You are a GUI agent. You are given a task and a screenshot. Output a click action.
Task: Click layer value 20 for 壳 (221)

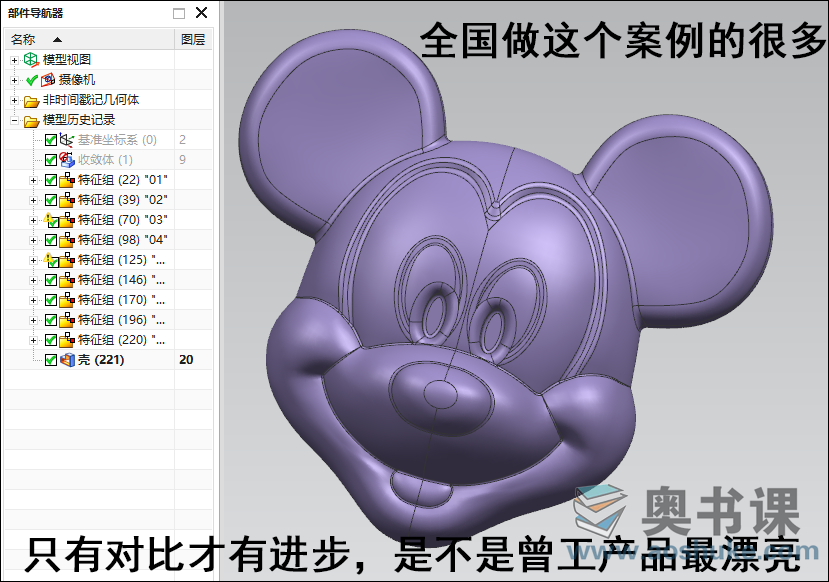186,360
